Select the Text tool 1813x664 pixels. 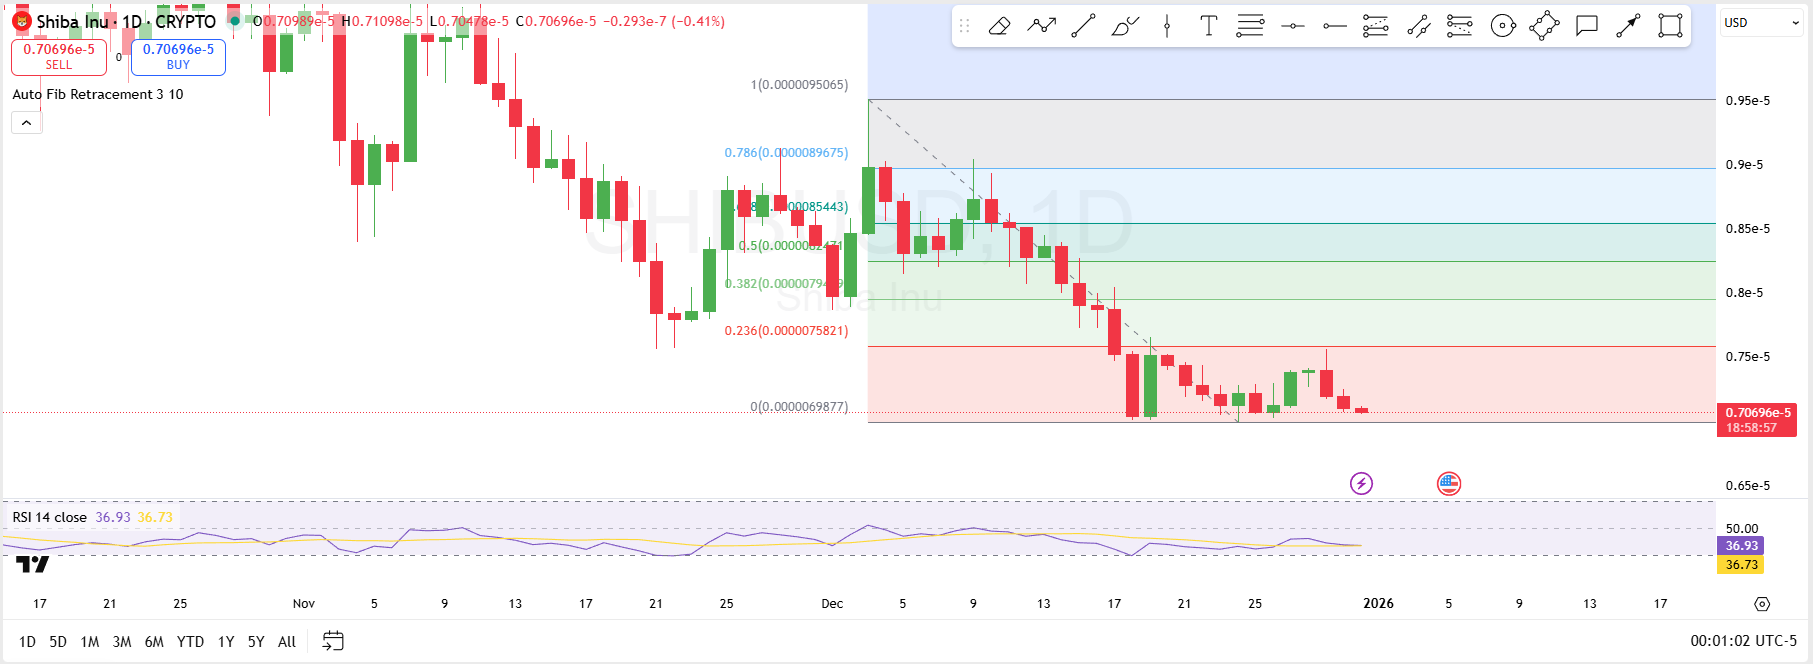coord(1209,26)
